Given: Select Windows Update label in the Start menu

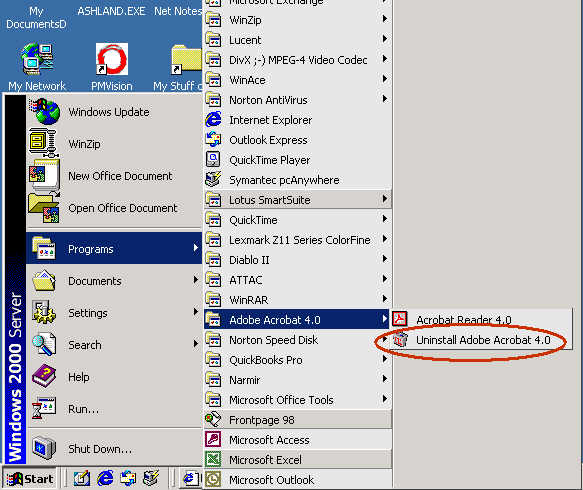Looking at the screenshot, I should [x=109, y=112].
